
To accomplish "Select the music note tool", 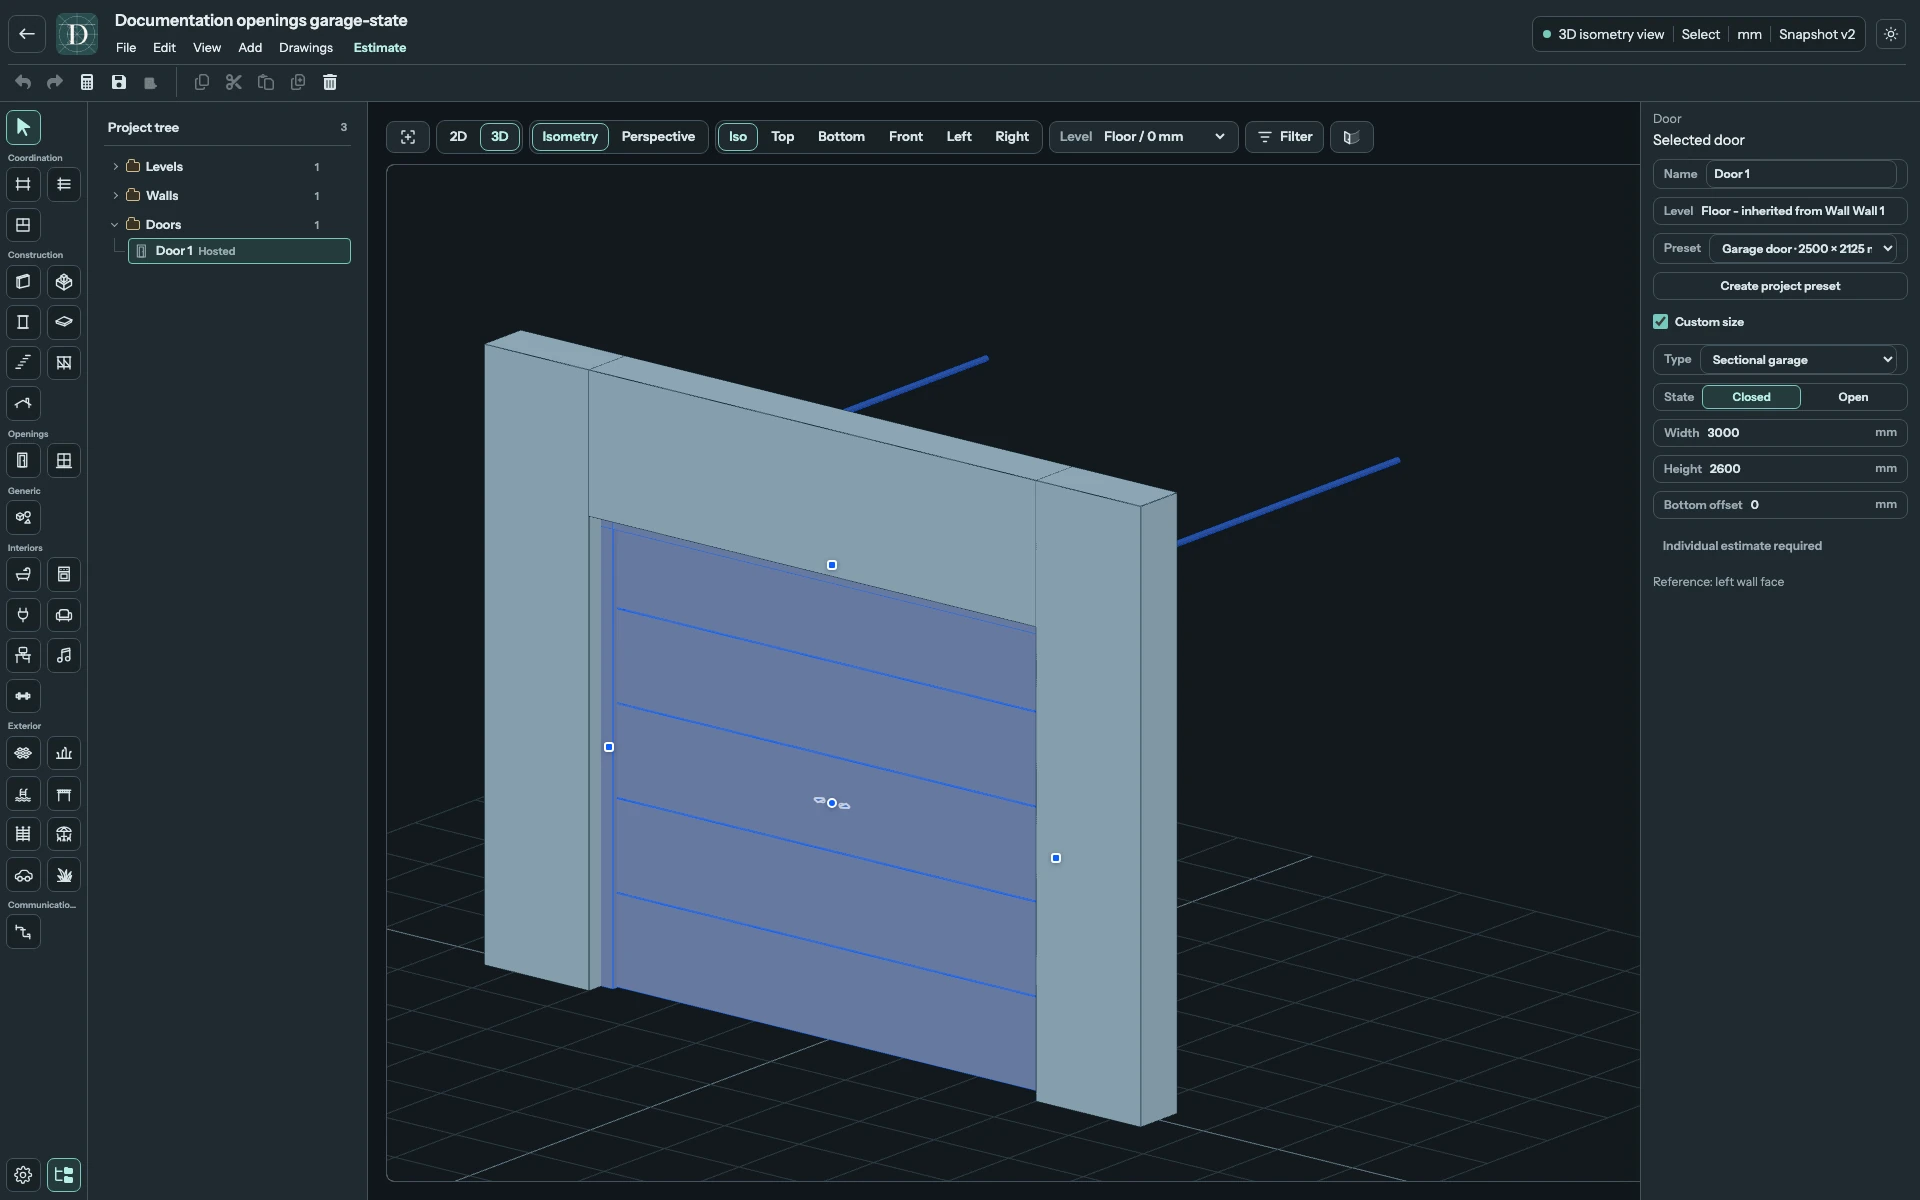I will coord(64,656).
